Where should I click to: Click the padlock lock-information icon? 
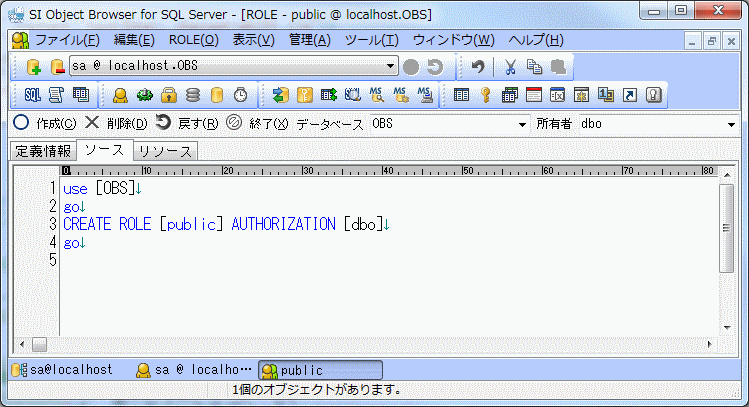(x=168, y=95)
